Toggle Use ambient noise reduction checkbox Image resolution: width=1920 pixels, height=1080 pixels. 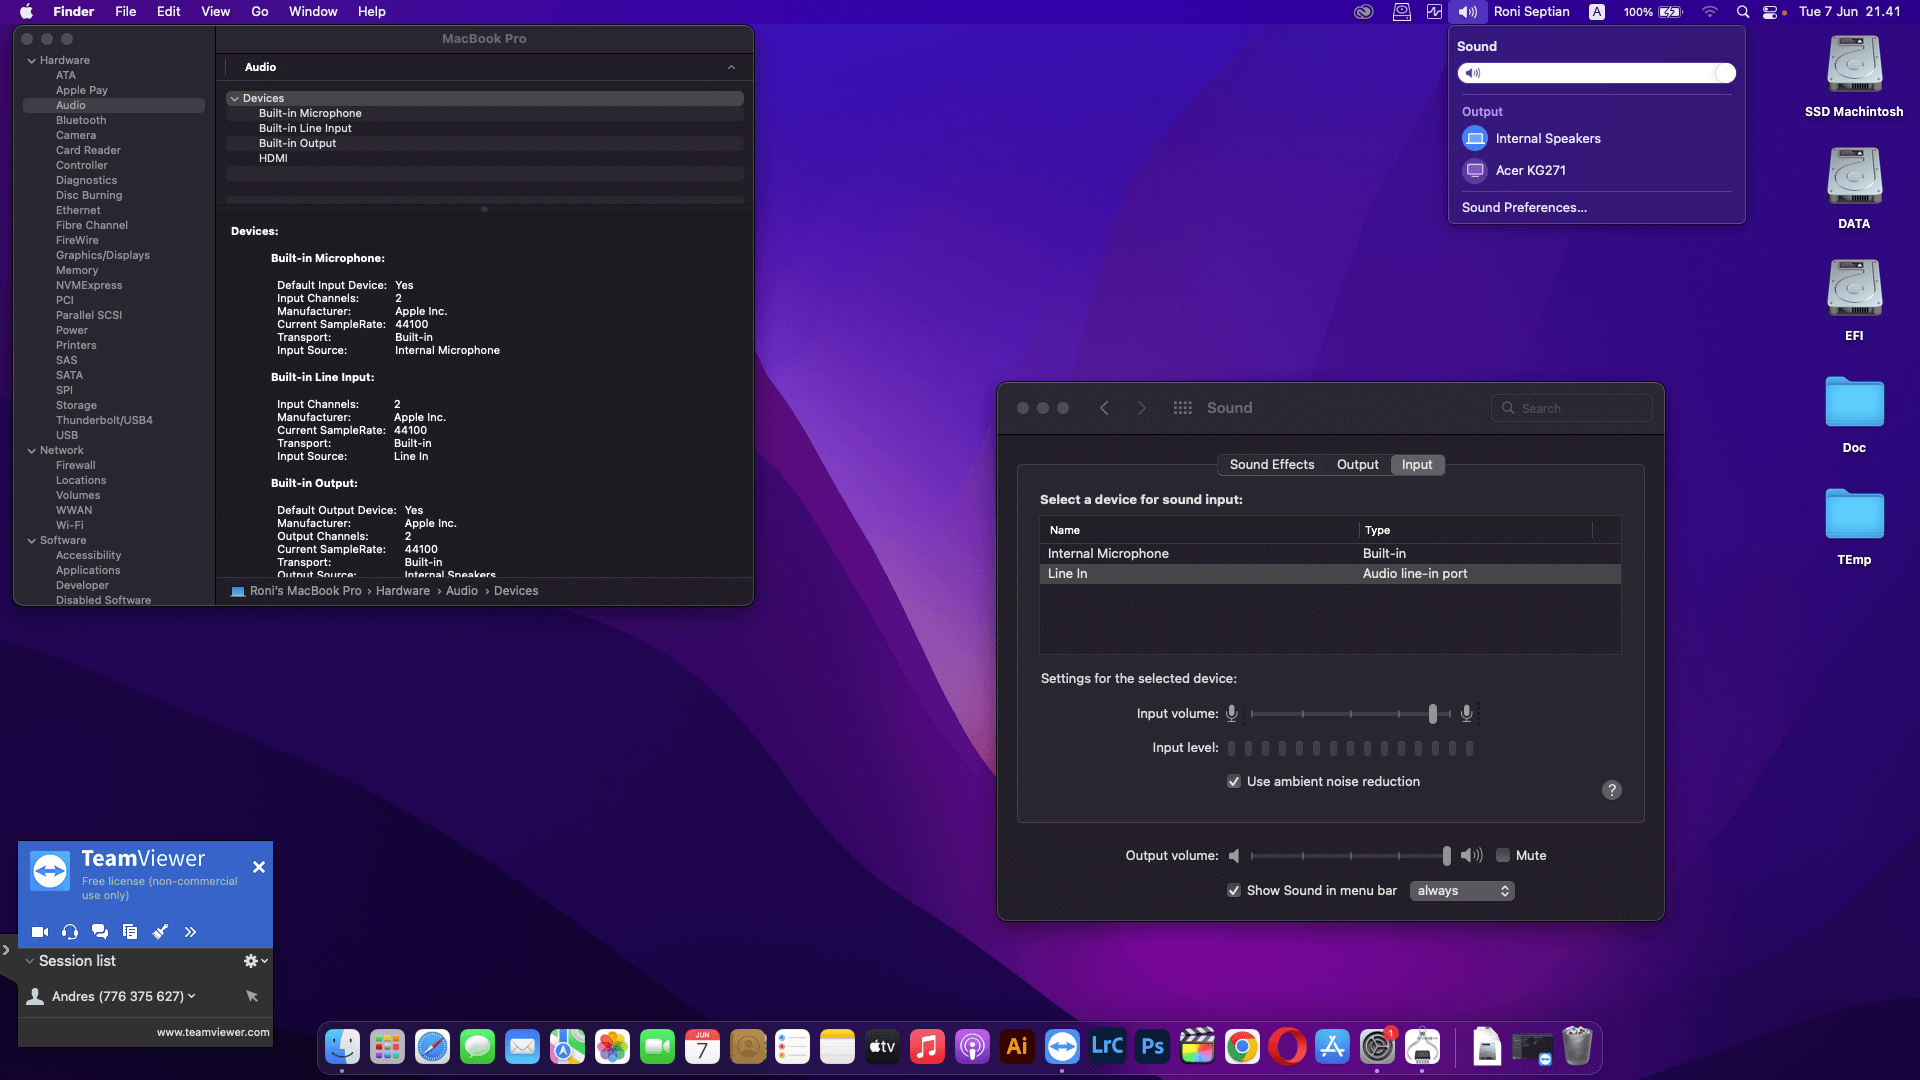click(1234, 782)
